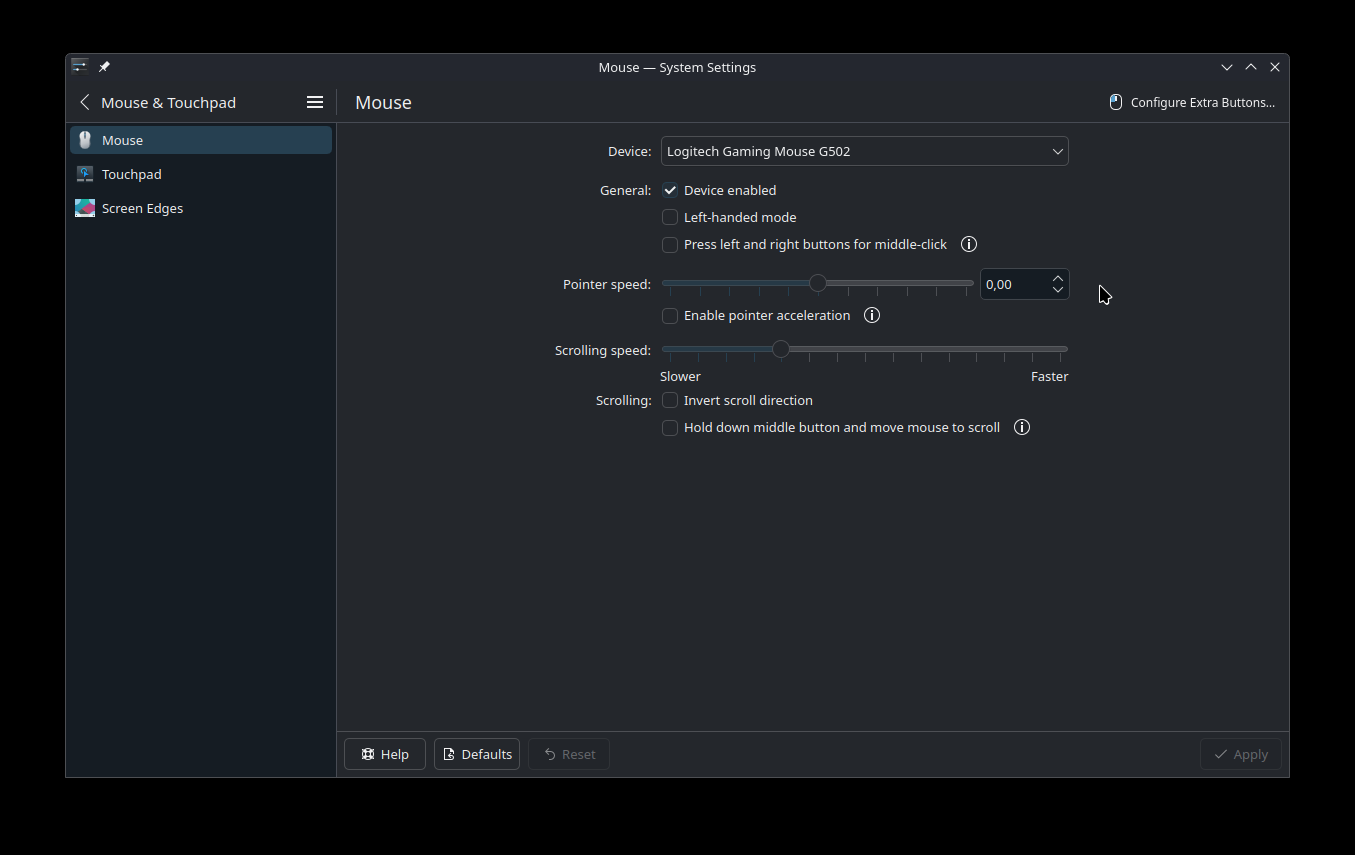The image size is (1355, 855).
Task: Enable hold middle button to scroll
Action: click(670, 427)
